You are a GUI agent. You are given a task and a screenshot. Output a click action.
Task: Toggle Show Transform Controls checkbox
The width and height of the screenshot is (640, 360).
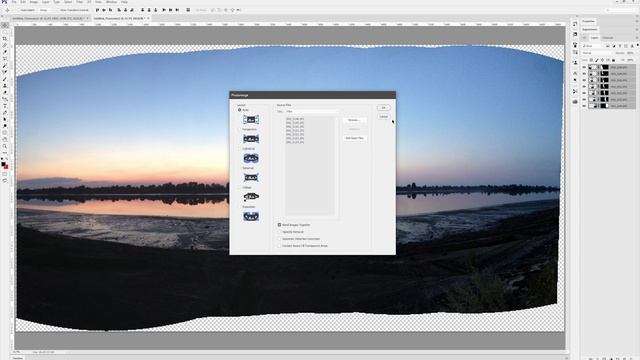(58, 10)
